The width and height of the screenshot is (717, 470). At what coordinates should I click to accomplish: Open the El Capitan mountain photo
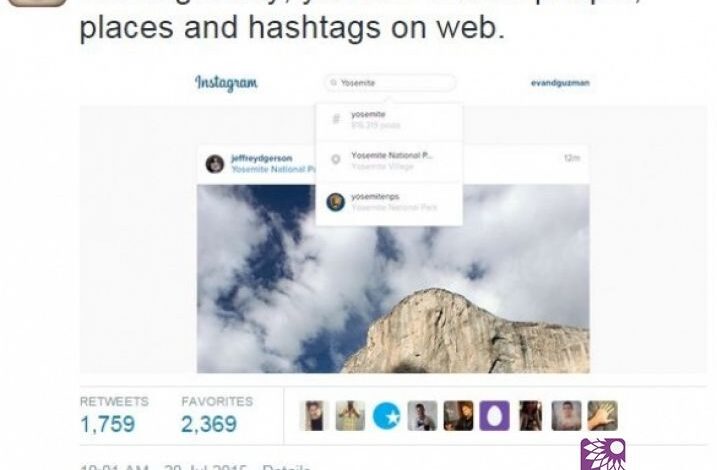point(393,278)
